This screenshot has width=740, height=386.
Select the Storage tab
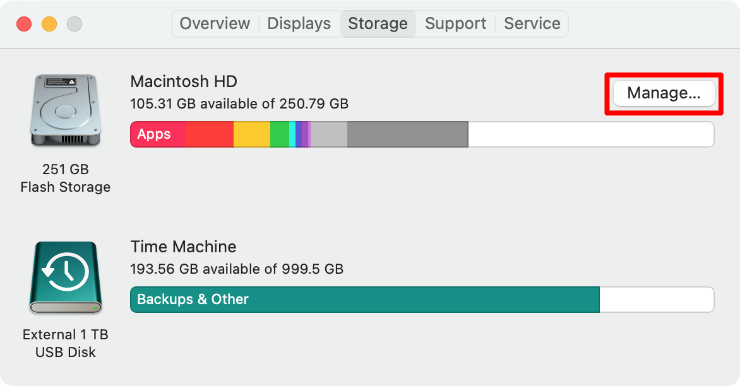point(378,24)
